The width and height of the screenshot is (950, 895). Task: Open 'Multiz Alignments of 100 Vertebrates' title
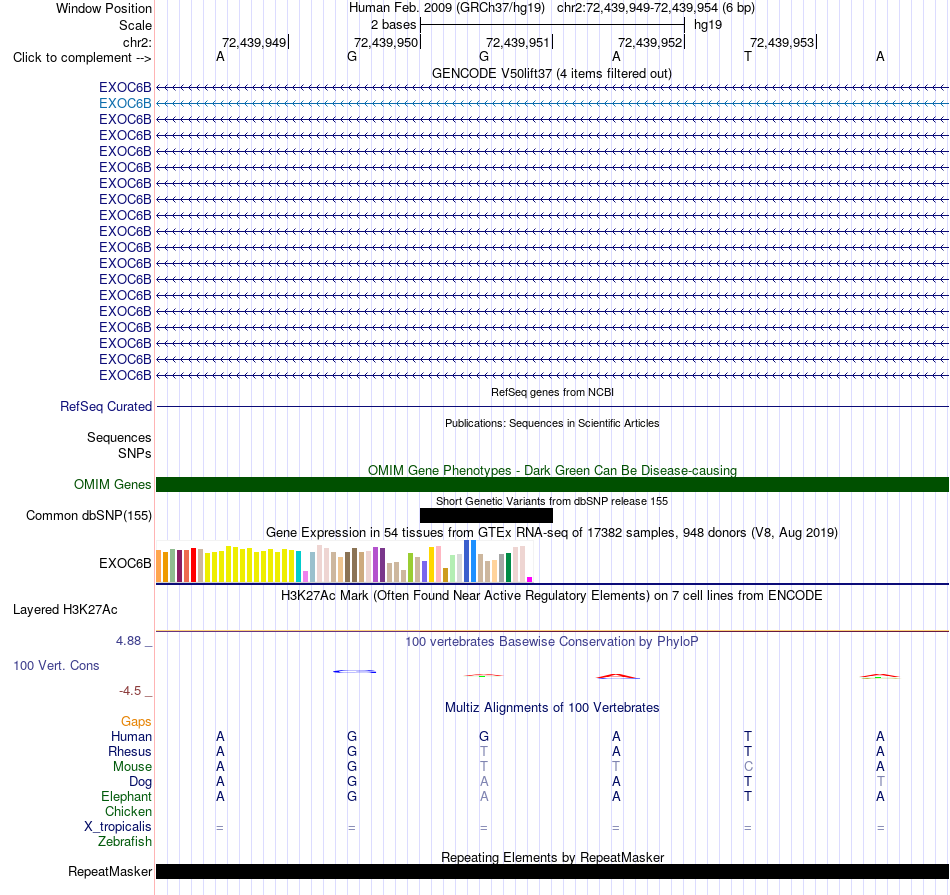[552, 707]
